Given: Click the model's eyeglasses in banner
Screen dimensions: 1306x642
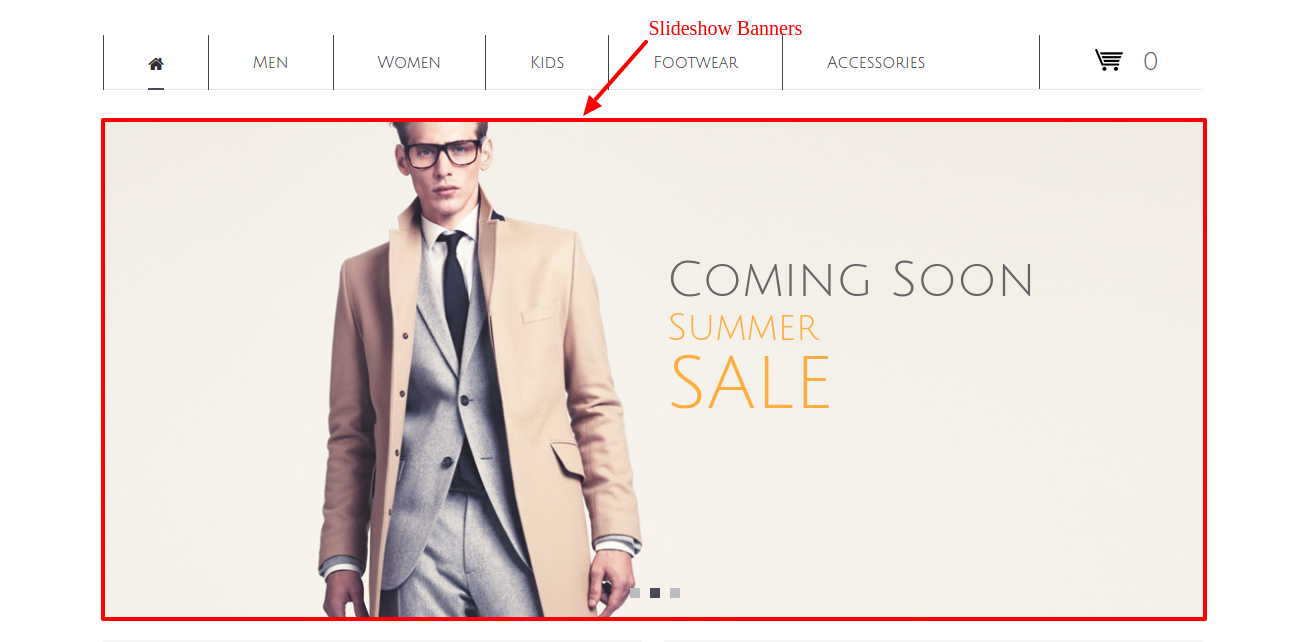Looking at the screenshot, I should pos(441,154).
